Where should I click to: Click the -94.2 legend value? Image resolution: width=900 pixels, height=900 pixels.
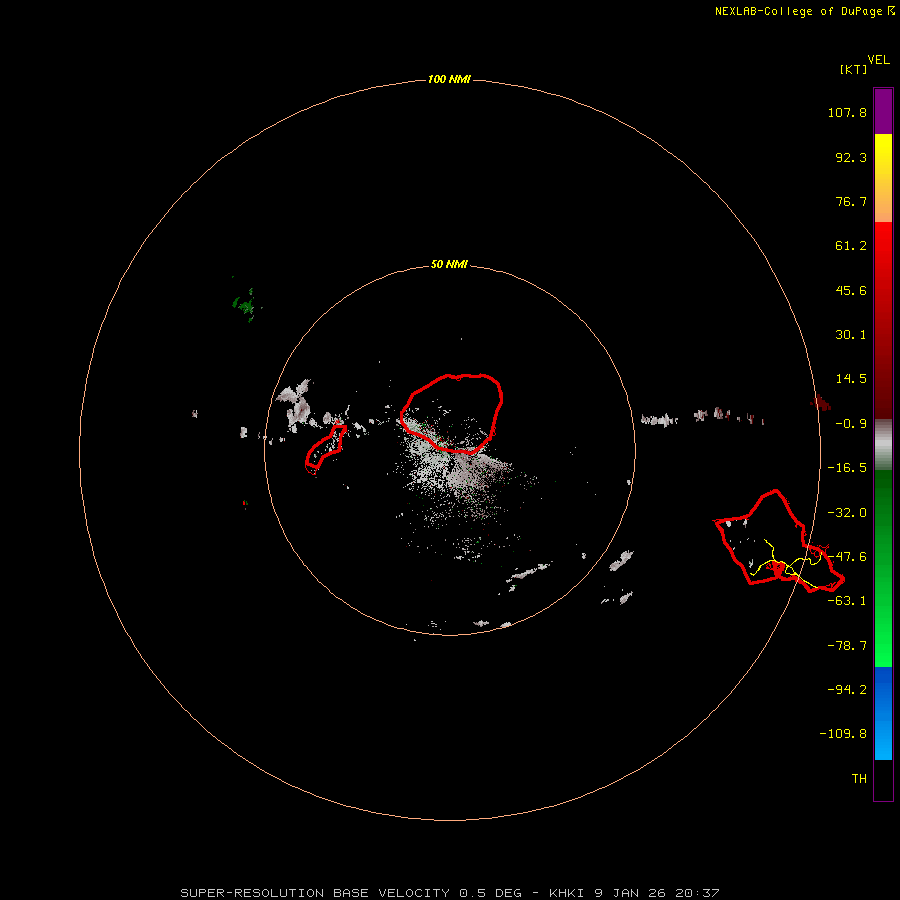point(847,689)
